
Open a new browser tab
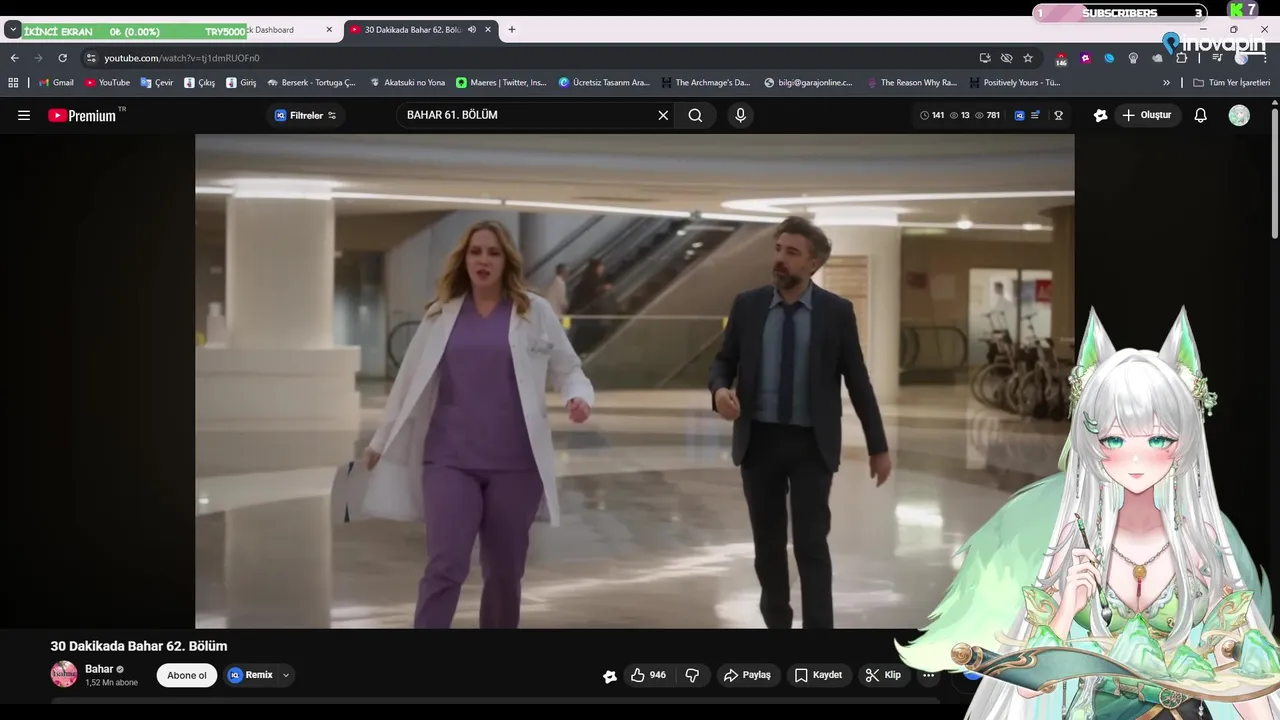tap(512, 30)
